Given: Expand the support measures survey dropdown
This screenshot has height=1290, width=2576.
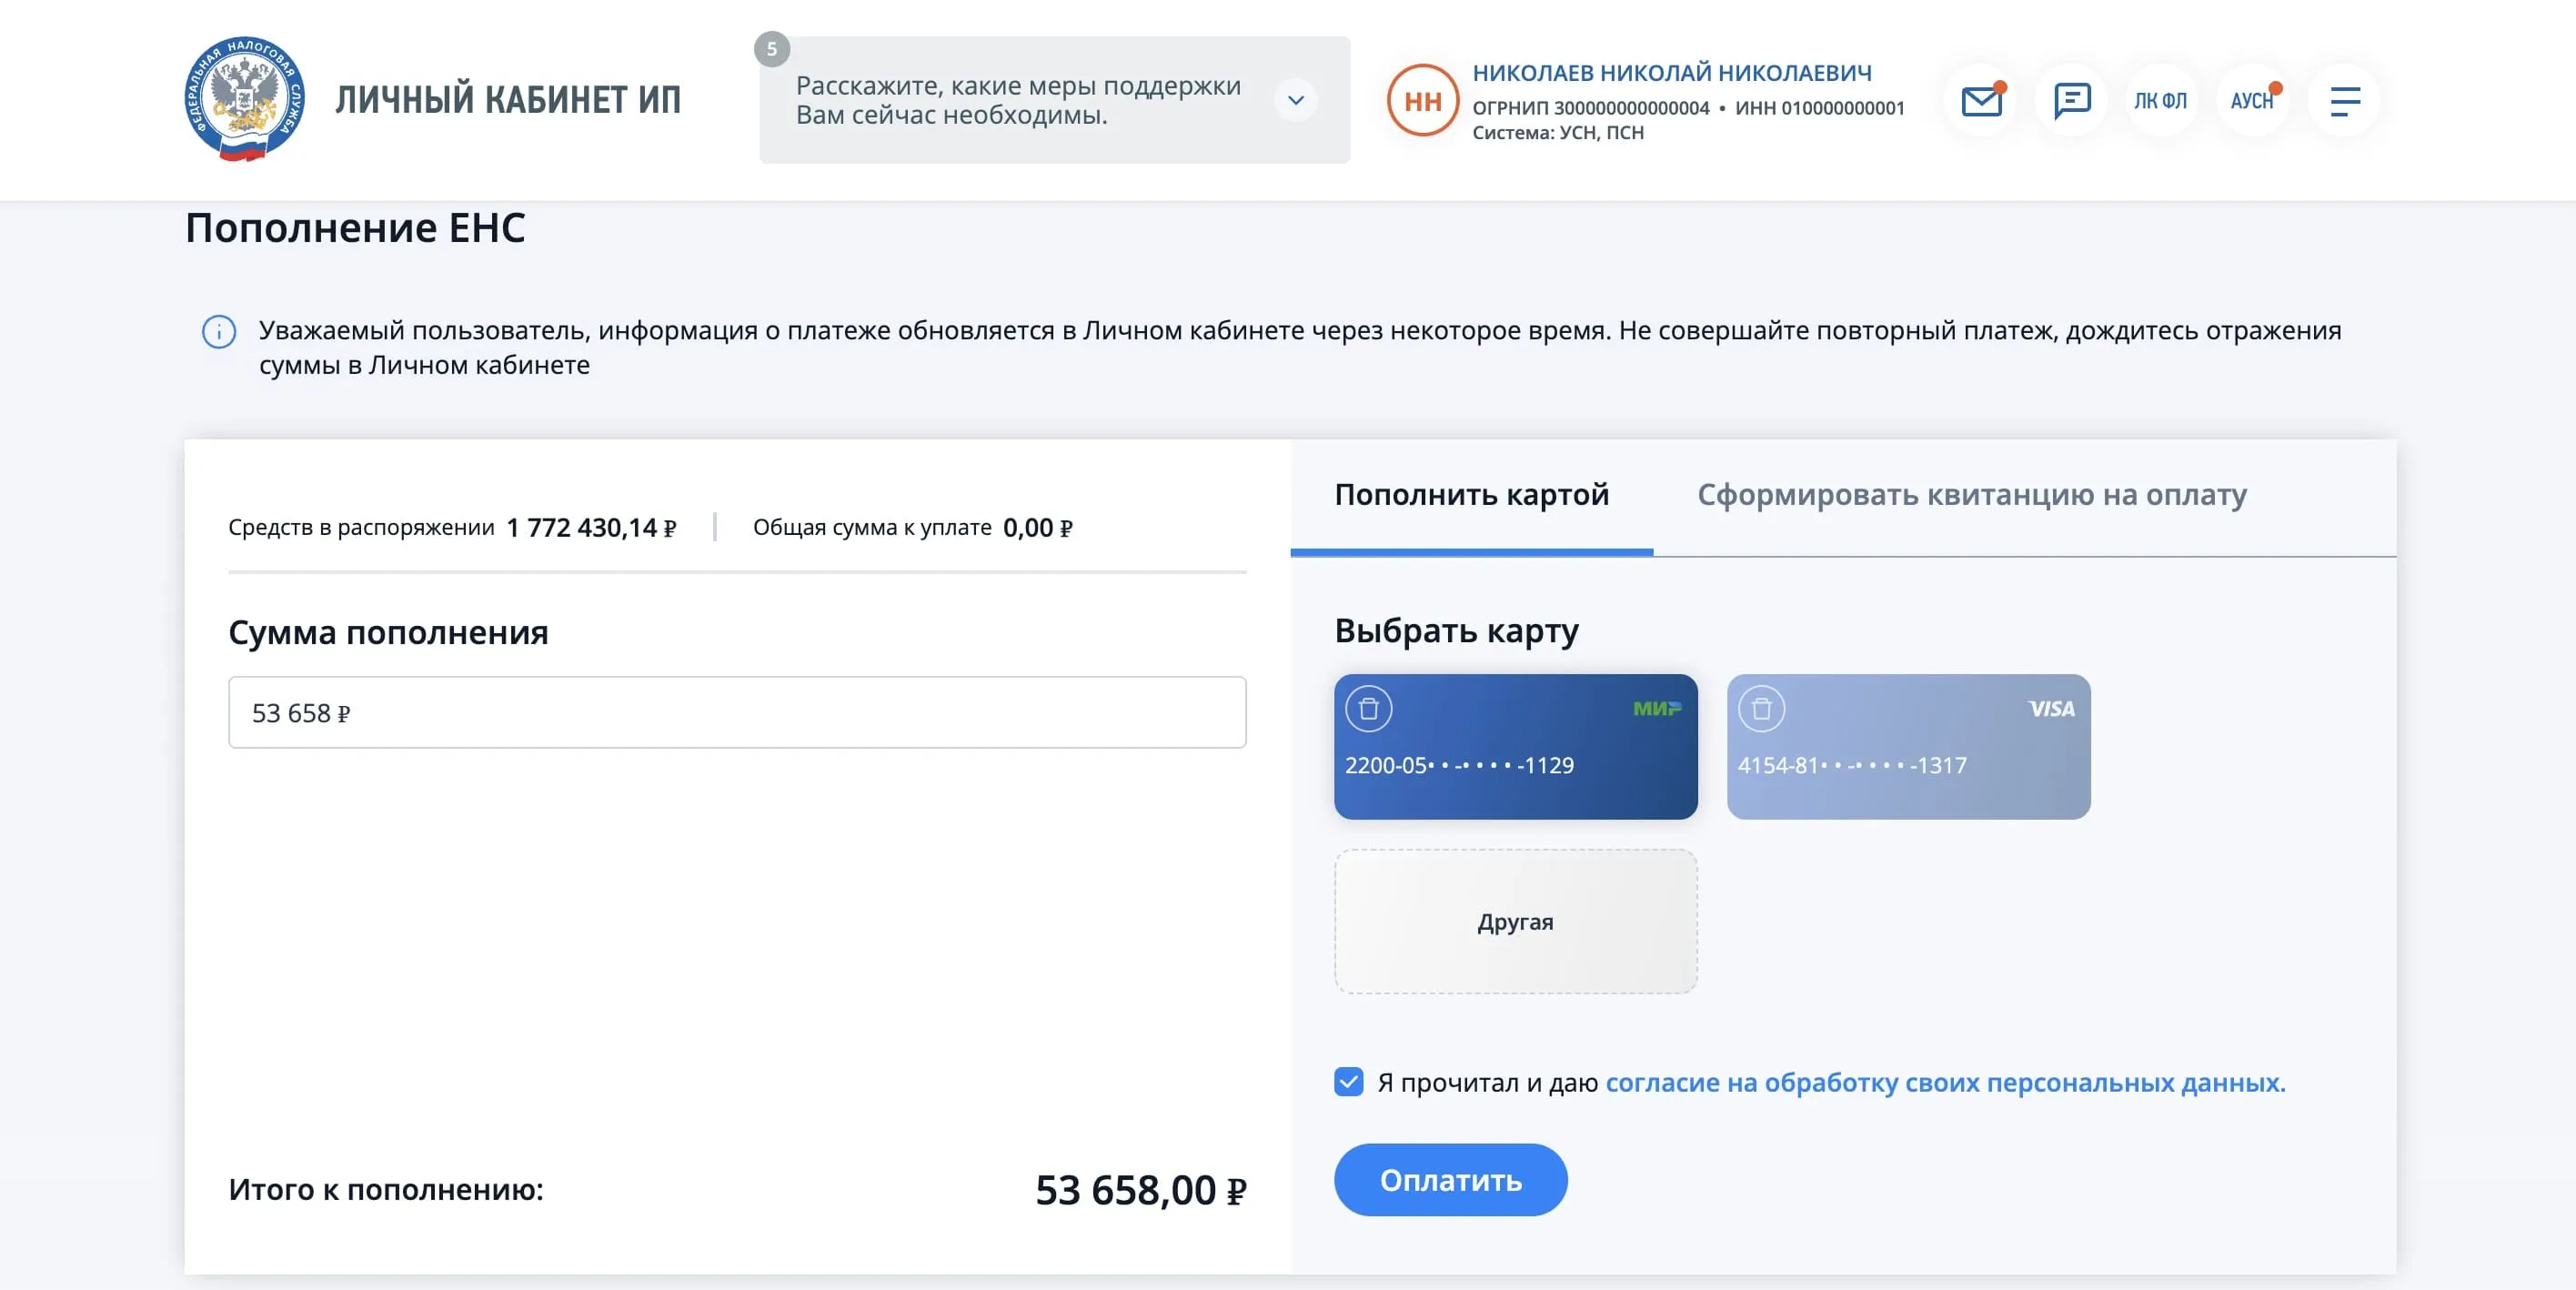Looking at the screenshot, I should tap(1295, 100).
